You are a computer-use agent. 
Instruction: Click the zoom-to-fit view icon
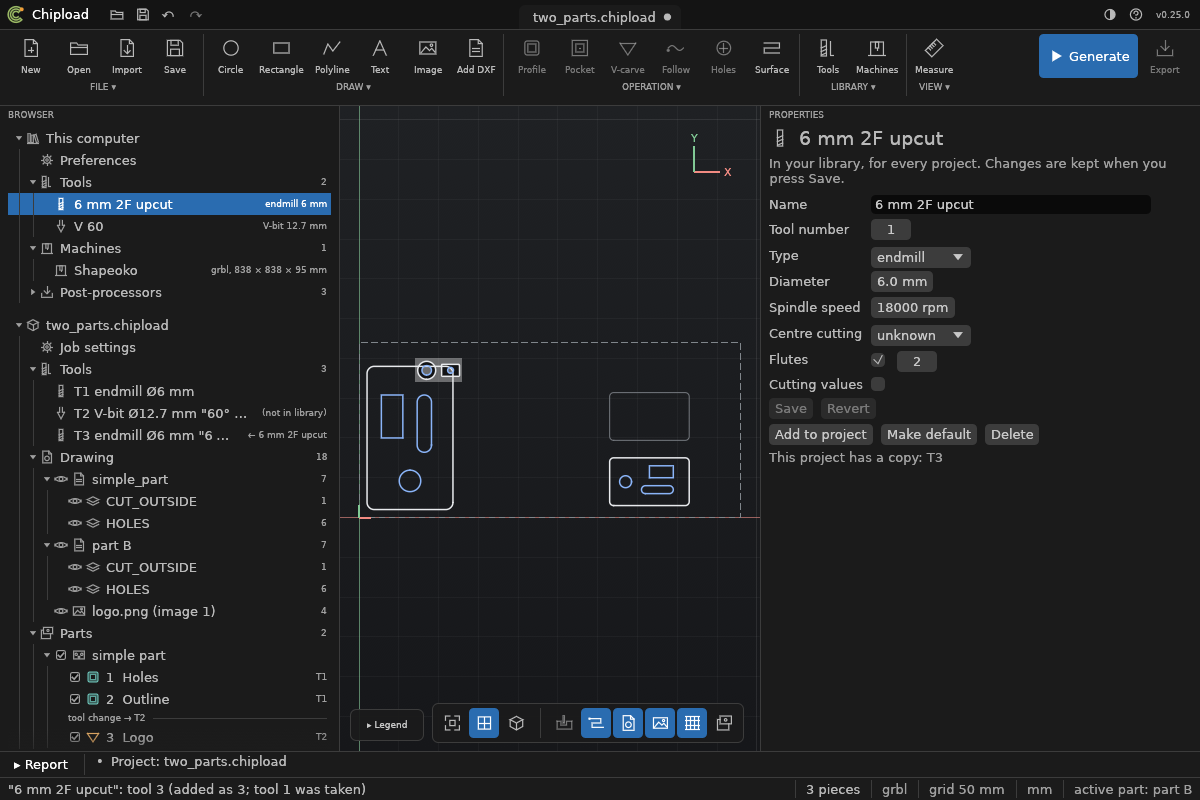452,723
